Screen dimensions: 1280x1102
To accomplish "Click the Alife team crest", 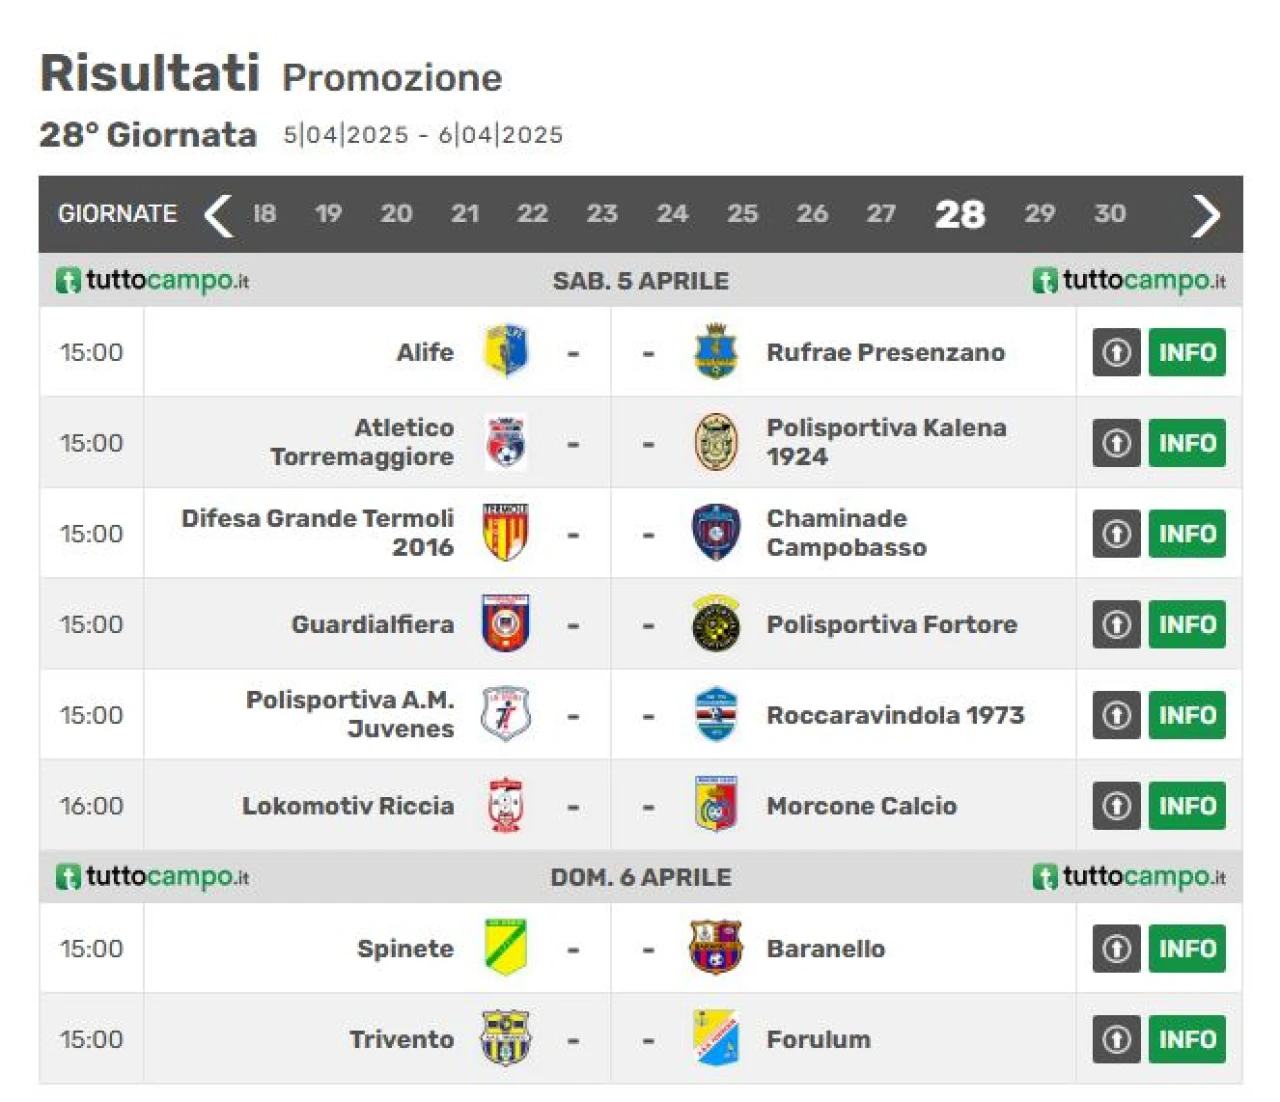I will 506,351.
